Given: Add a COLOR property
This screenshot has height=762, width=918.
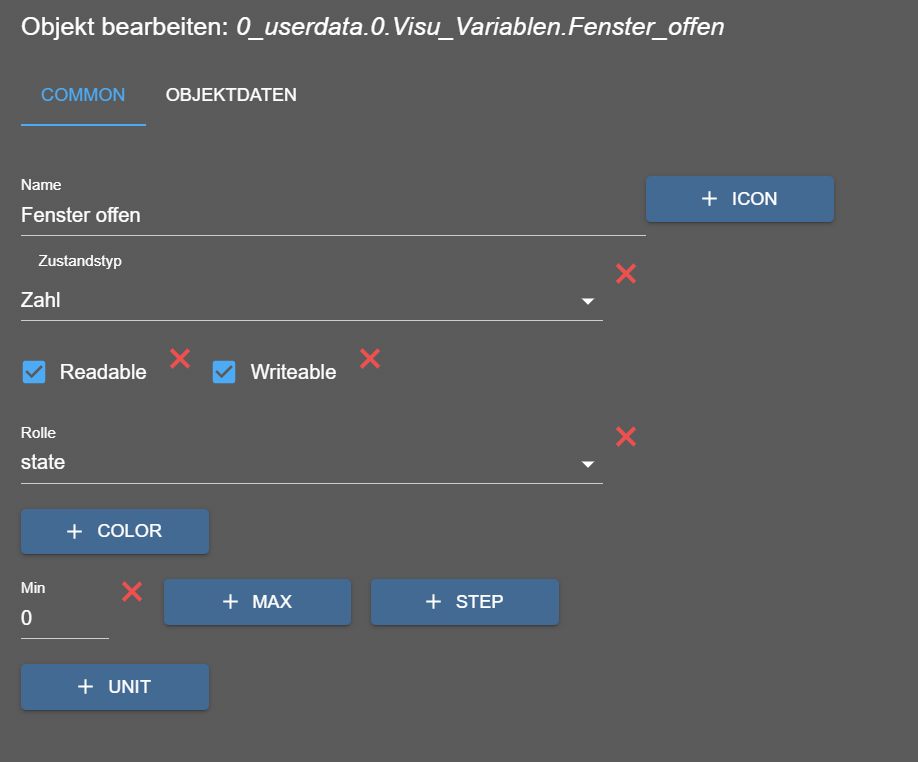Looking at the screenshot, I should (115, 531).
